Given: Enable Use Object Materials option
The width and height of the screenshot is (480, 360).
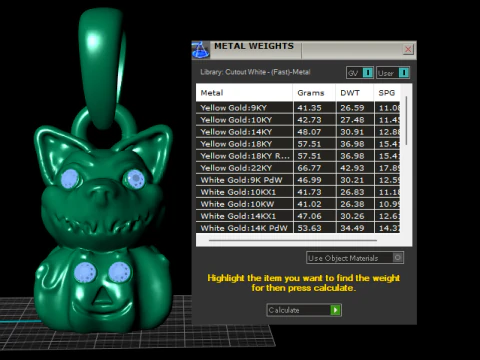Looking at the screenshot, I should 355,258.
